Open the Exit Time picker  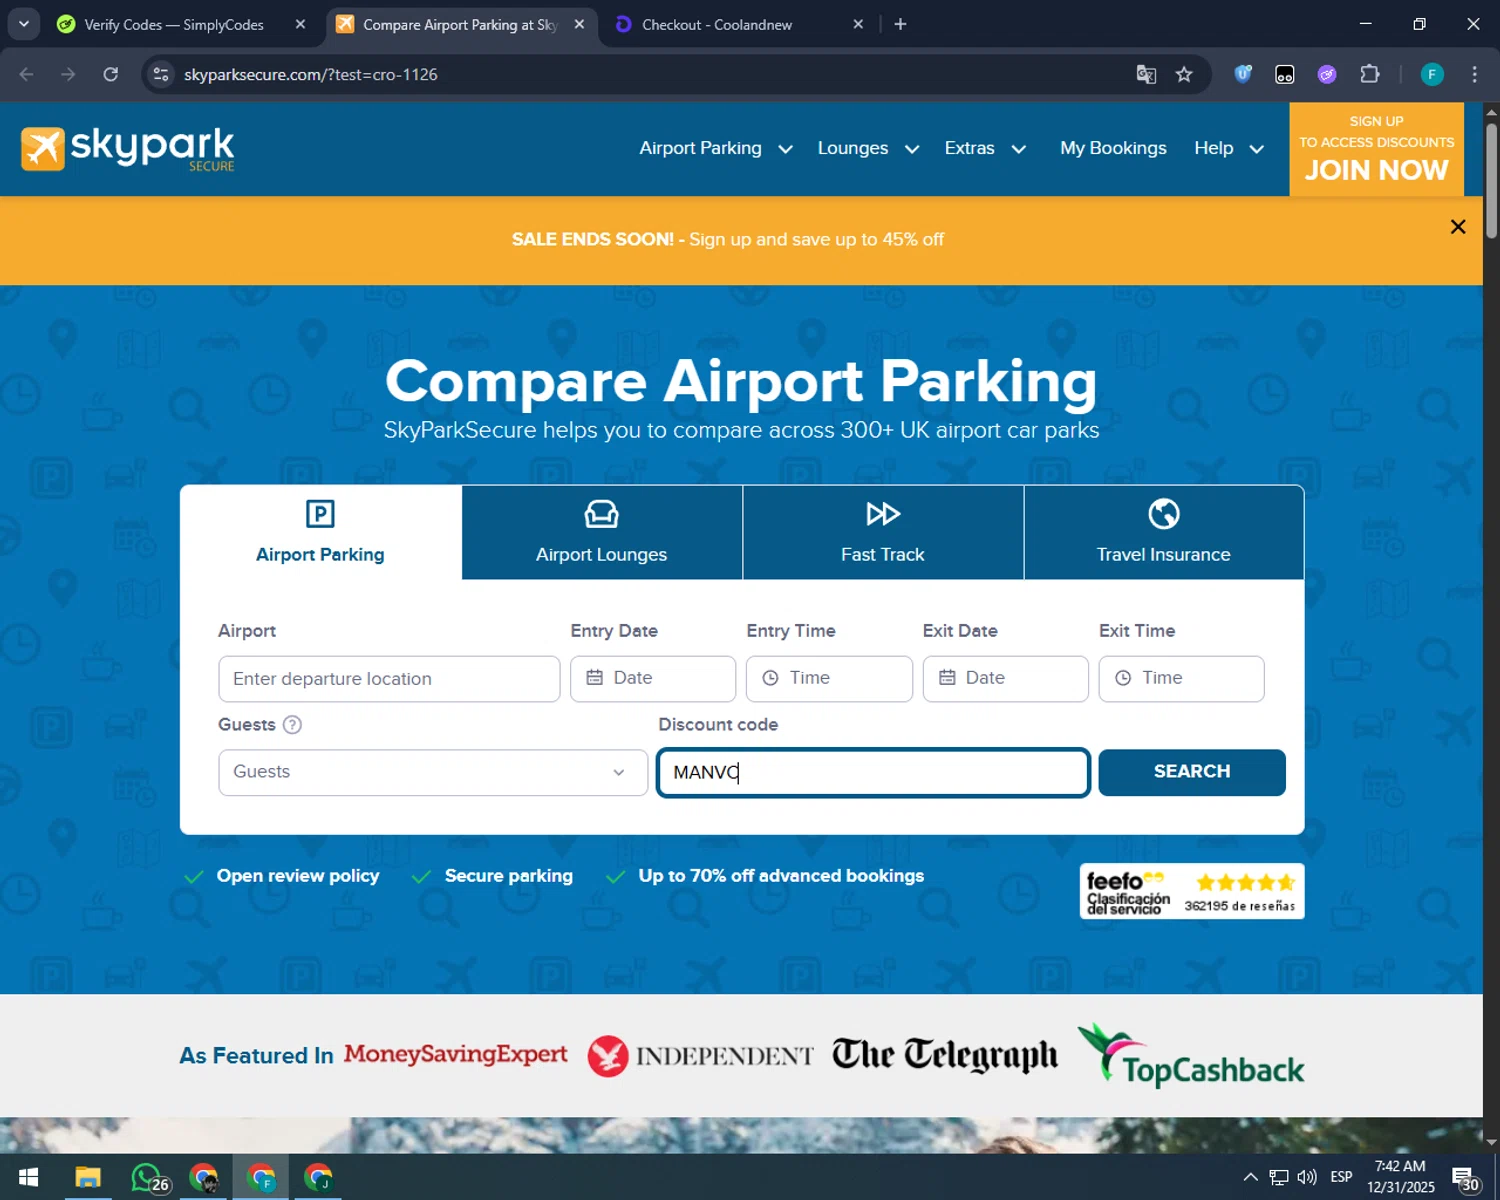(1181, 679)
